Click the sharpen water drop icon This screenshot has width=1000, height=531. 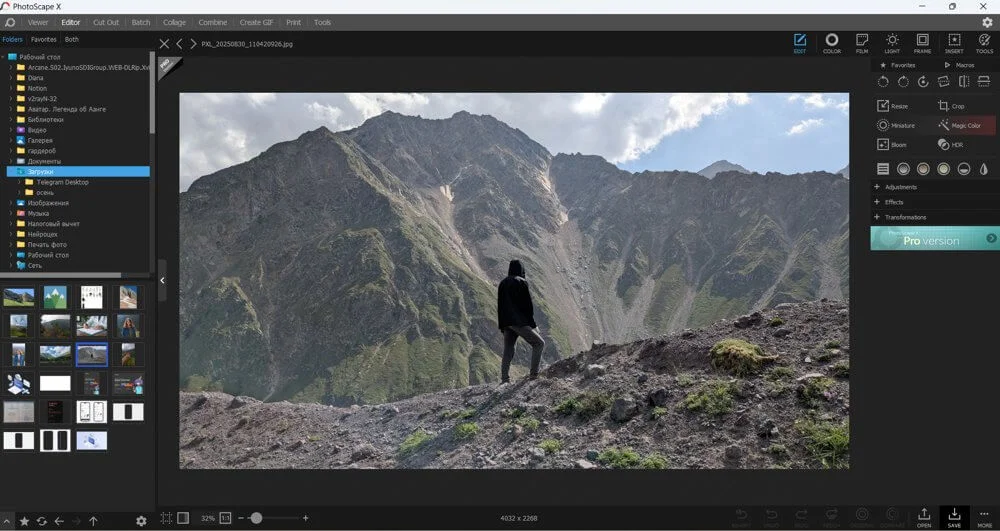coord(984,169)
